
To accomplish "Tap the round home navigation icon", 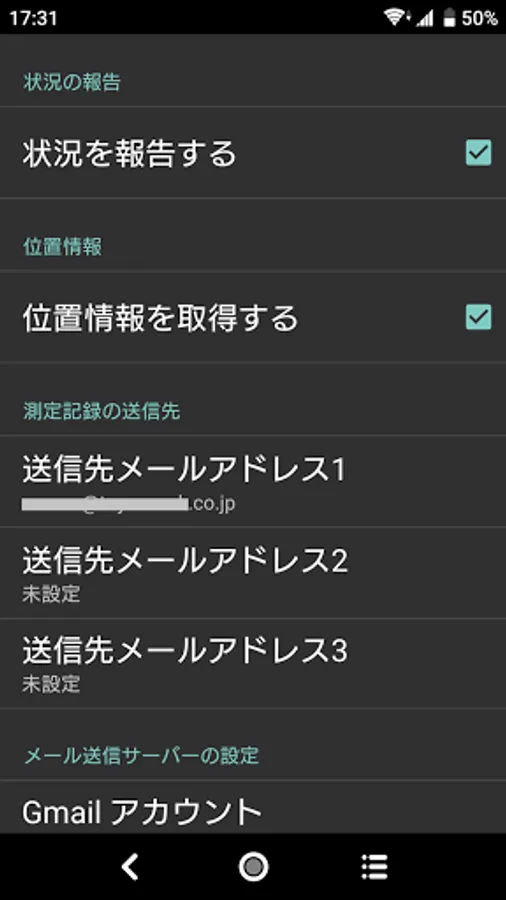I will coord(253,867).
